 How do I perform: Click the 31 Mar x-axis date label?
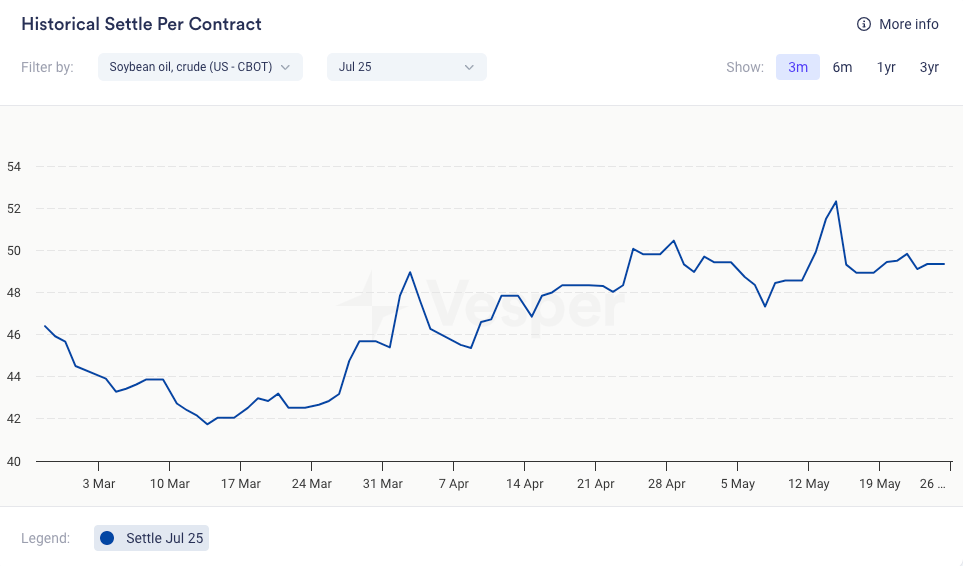pyautogui.click(x=382, y=484)
